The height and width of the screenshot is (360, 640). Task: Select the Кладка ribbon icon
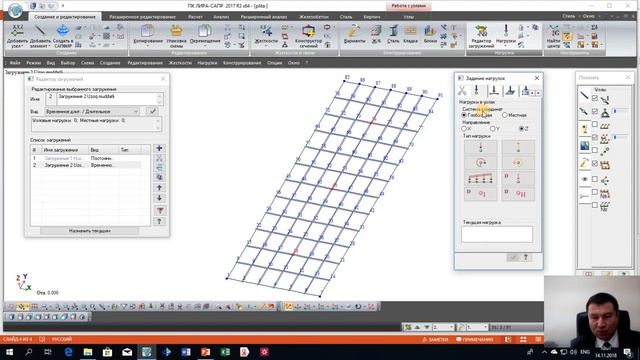click(410, 35)
